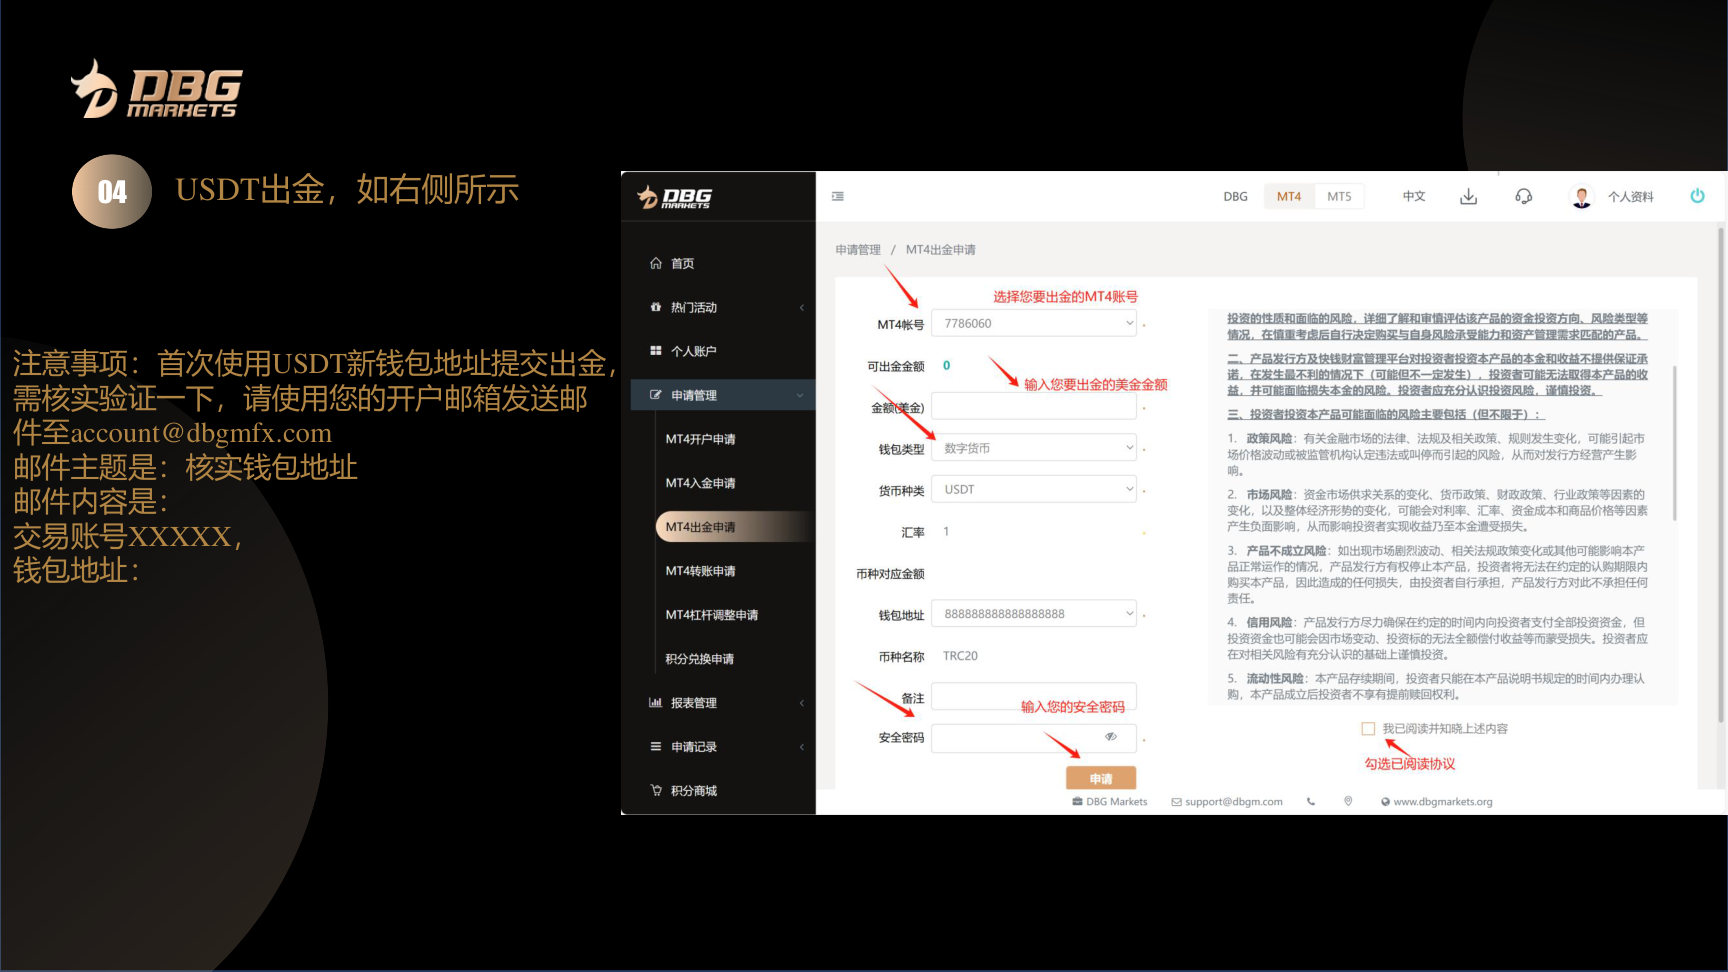Open the MT4帐号 dropdown showing 7786060
Screen dimensions: 1728x972
point(1034,323)
